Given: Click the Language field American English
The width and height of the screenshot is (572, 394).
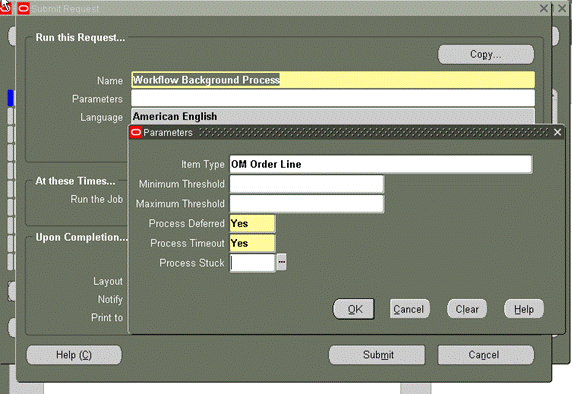Looking at the screenshot, I should (333, 116).
